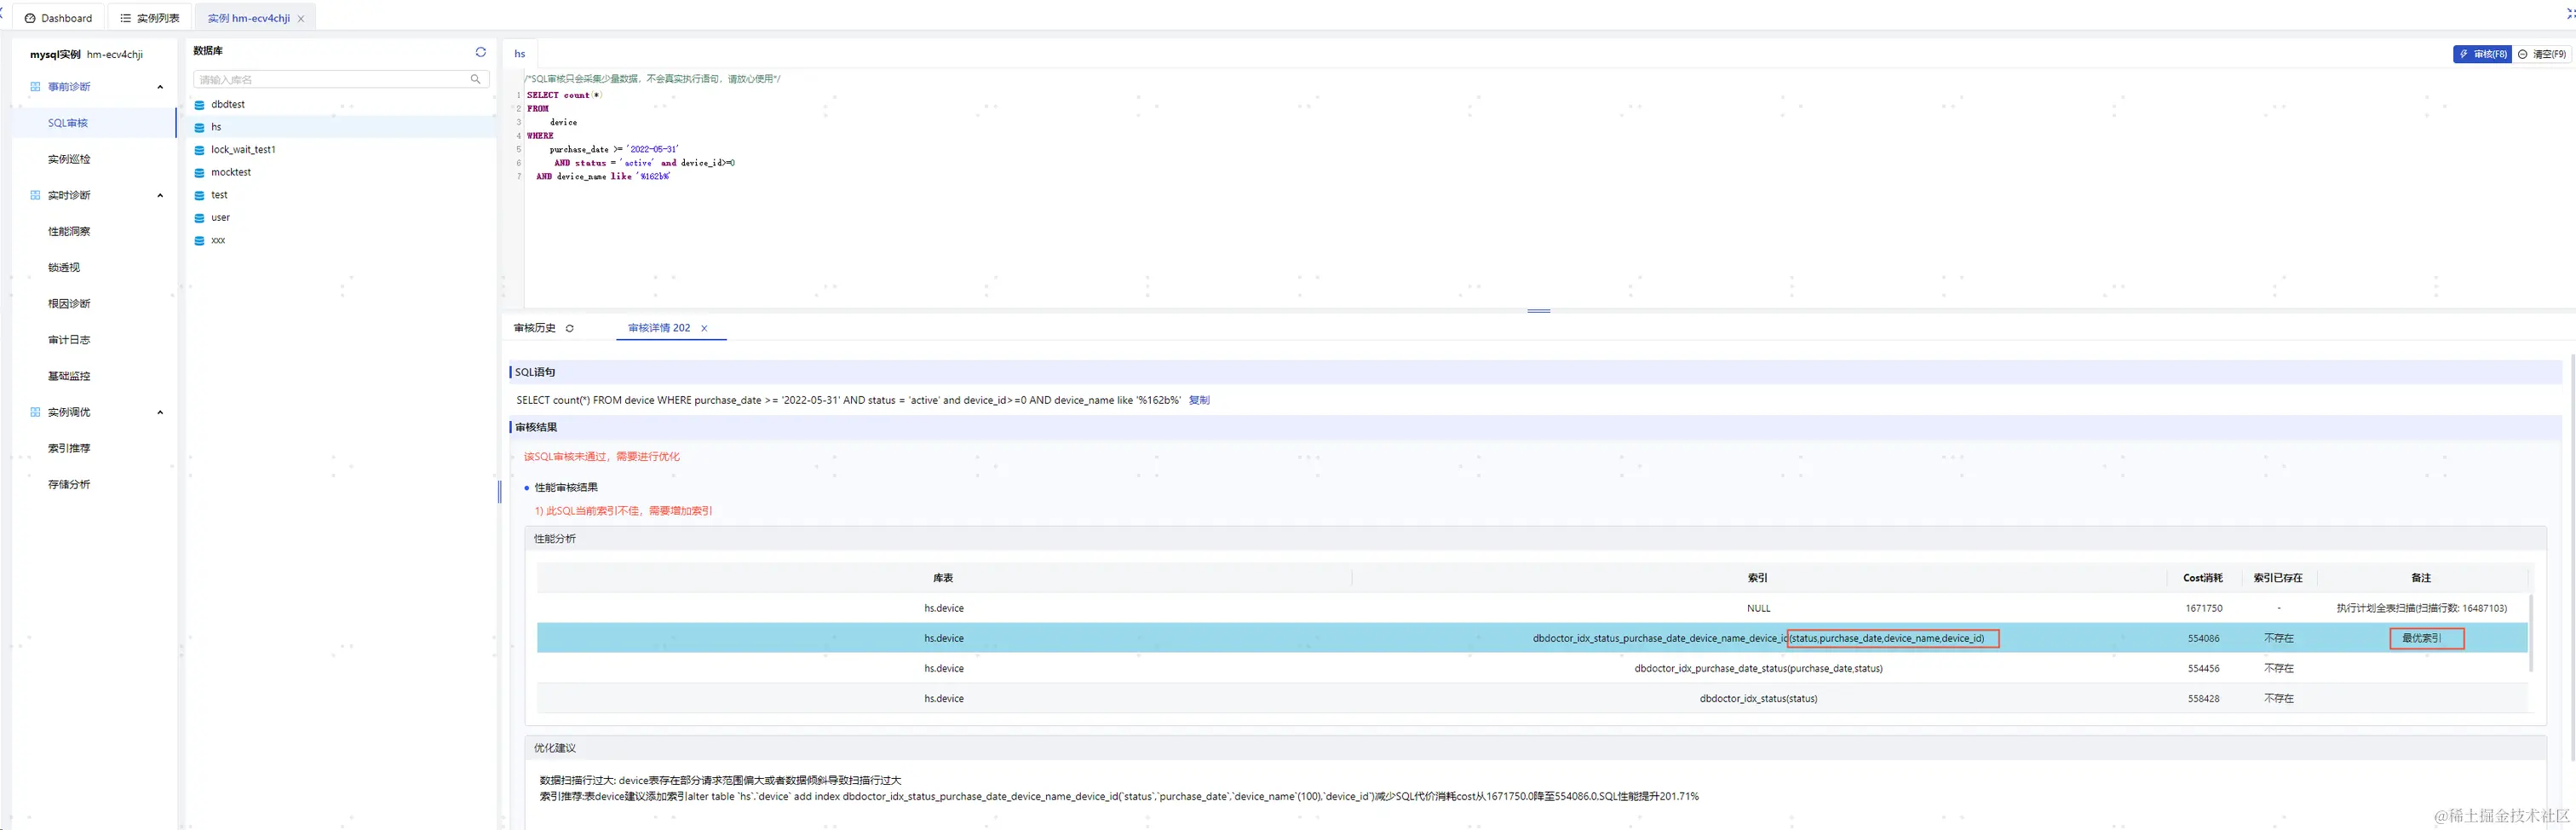Click the 库表 column header
2576x830 pixels.
[943, 578]
